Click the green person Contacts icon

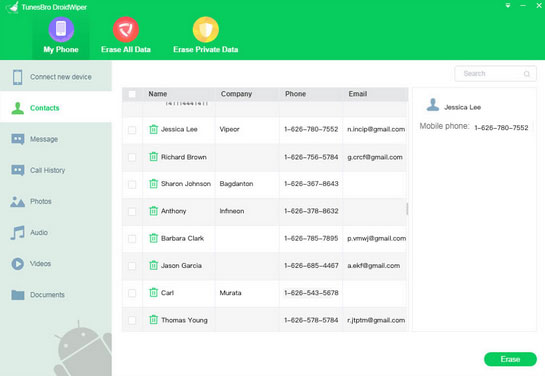click(x=17, y=108)
